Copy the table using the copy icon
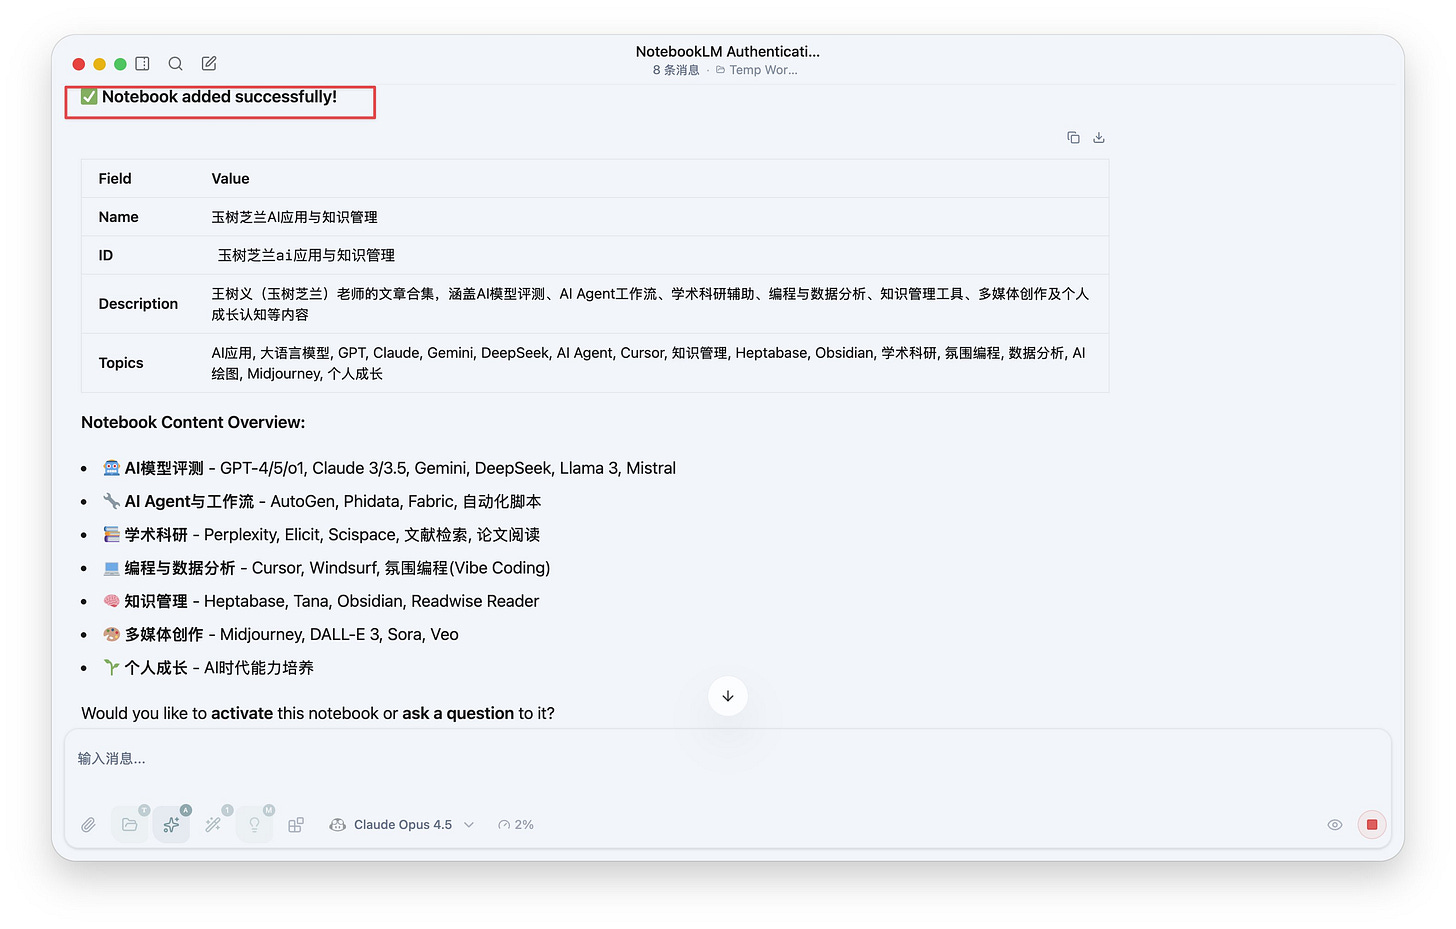Viewport: 1456px width, 929px height. (x=1073, y=138)
